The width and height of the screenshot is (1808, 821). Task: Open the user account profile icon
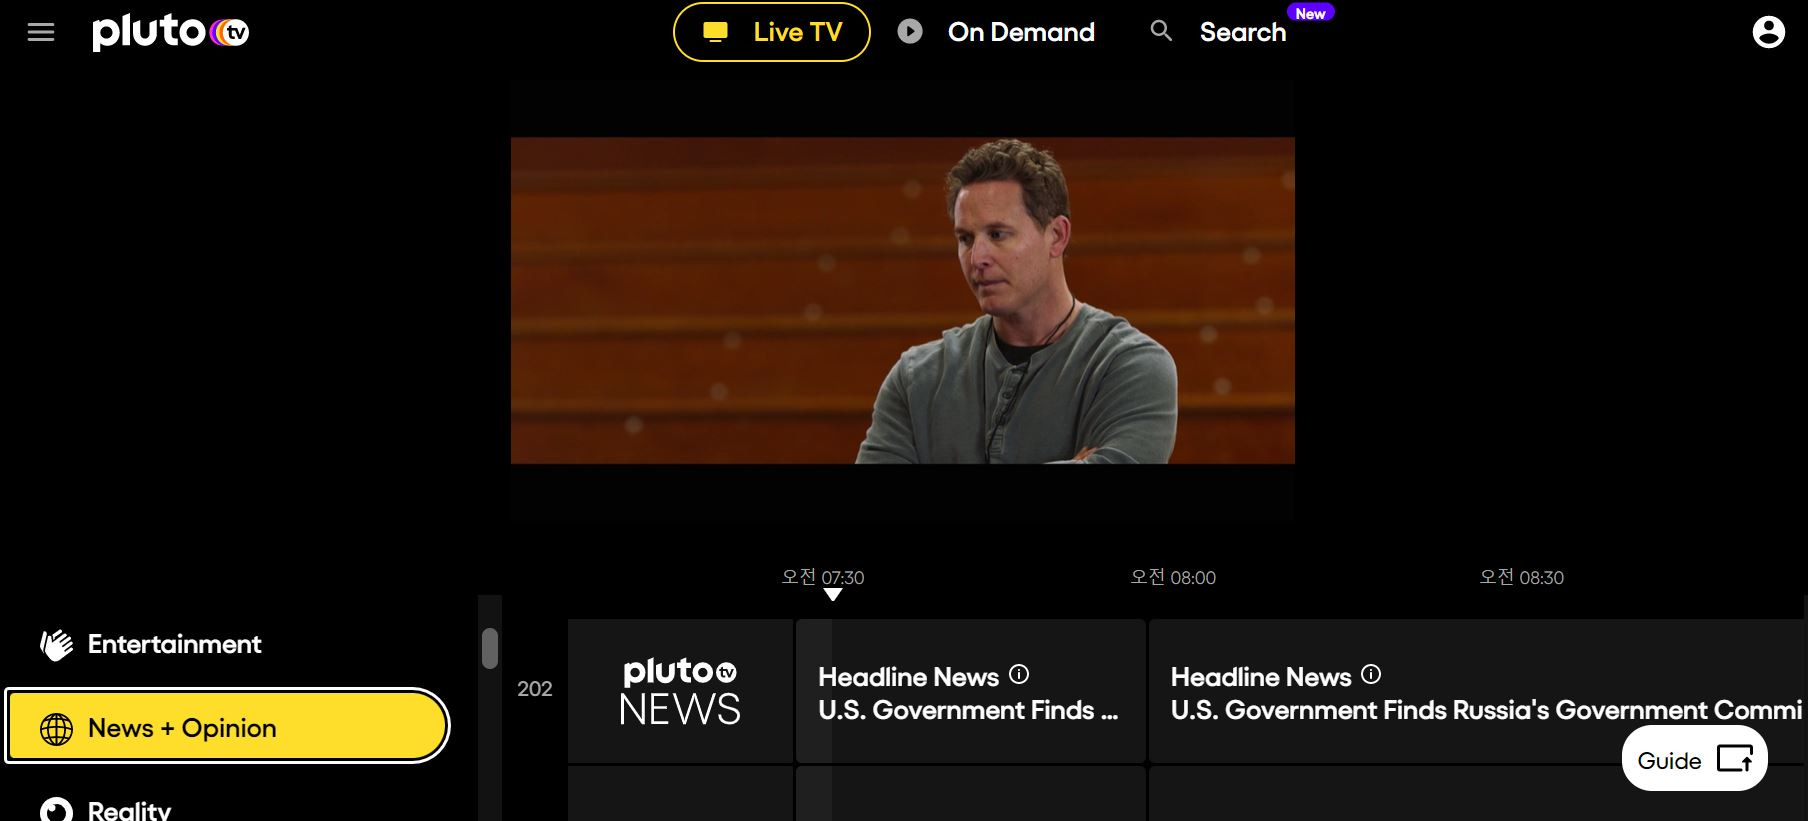[x=1768, y=32]
